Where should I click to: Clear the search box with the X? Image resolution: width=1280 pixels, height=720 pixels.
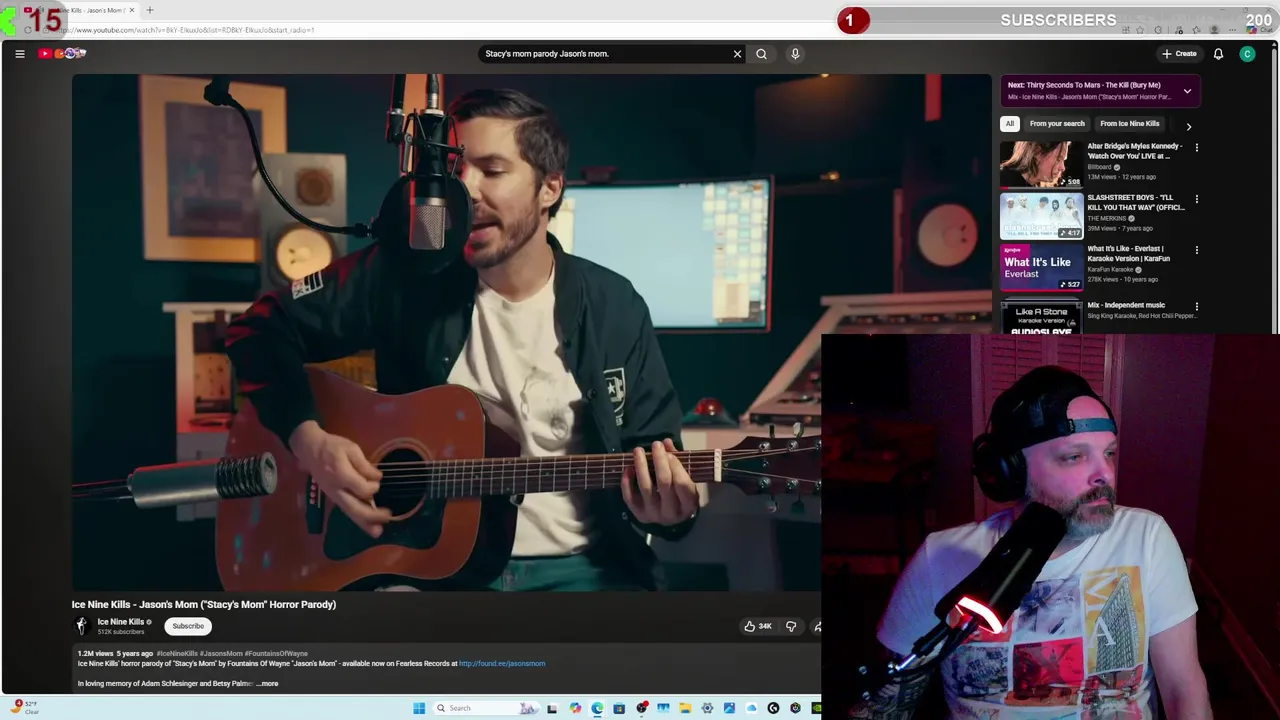coord(737,54)
